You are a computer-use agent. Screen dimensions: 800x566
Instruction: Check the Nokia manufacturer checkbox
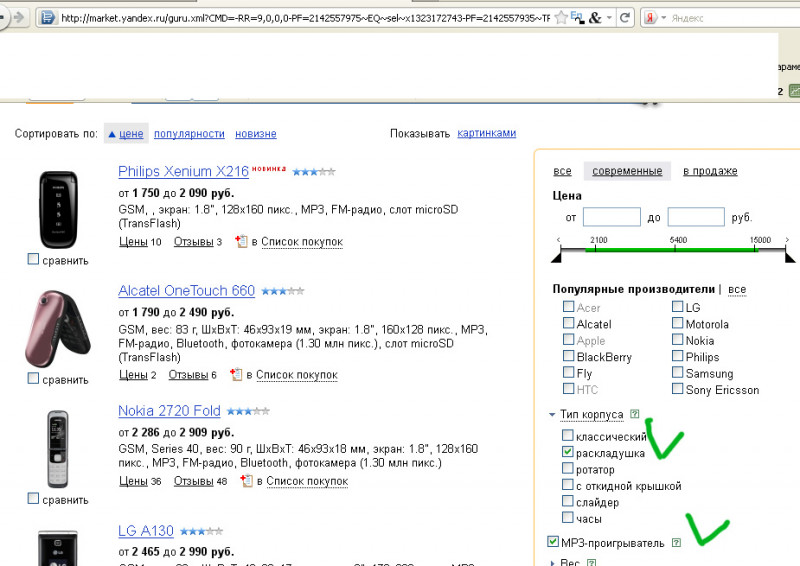coord(678,339)
